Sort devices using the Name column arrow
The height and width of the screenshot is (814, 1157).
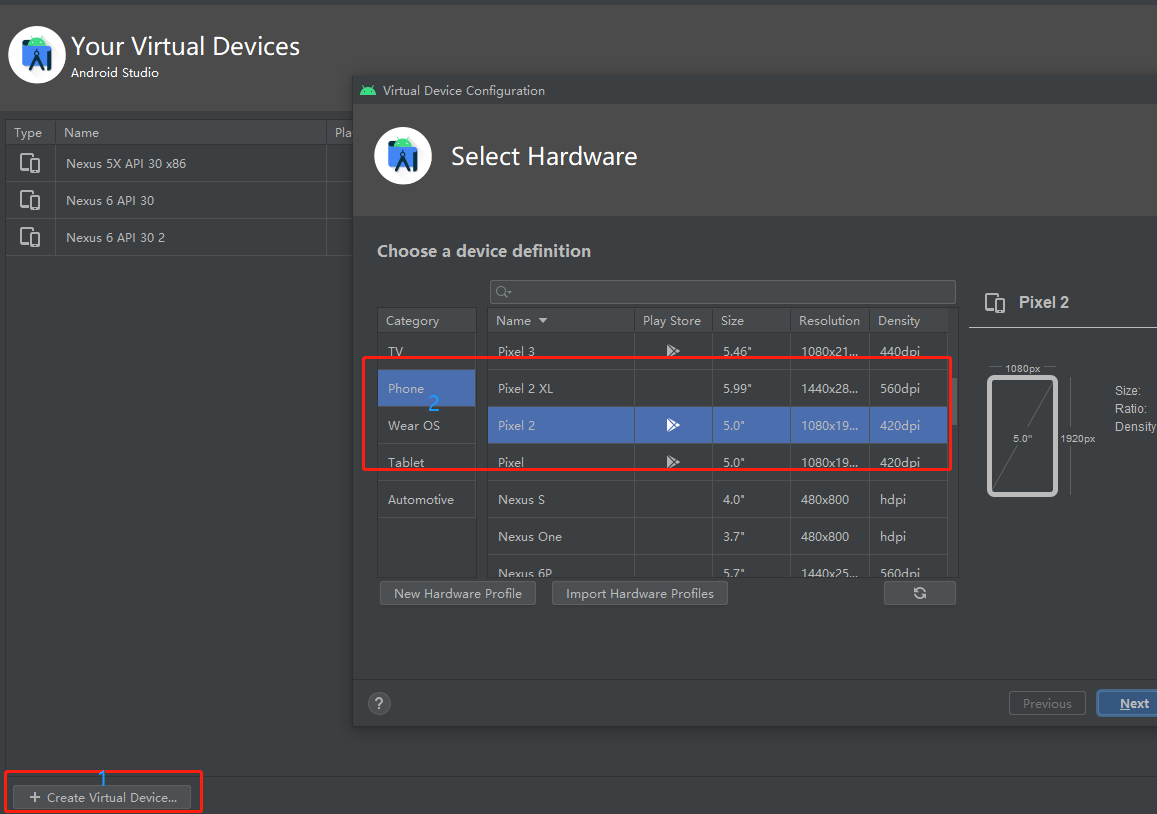tap(543, 321)
